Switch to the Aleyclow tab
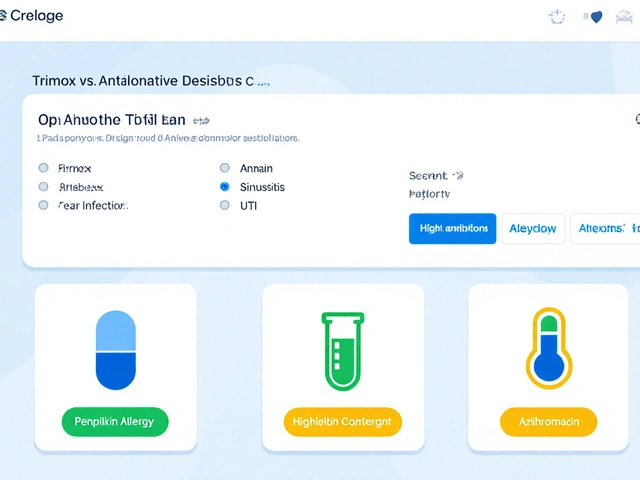This screenshot has width=640, height=480. point(533,228)
